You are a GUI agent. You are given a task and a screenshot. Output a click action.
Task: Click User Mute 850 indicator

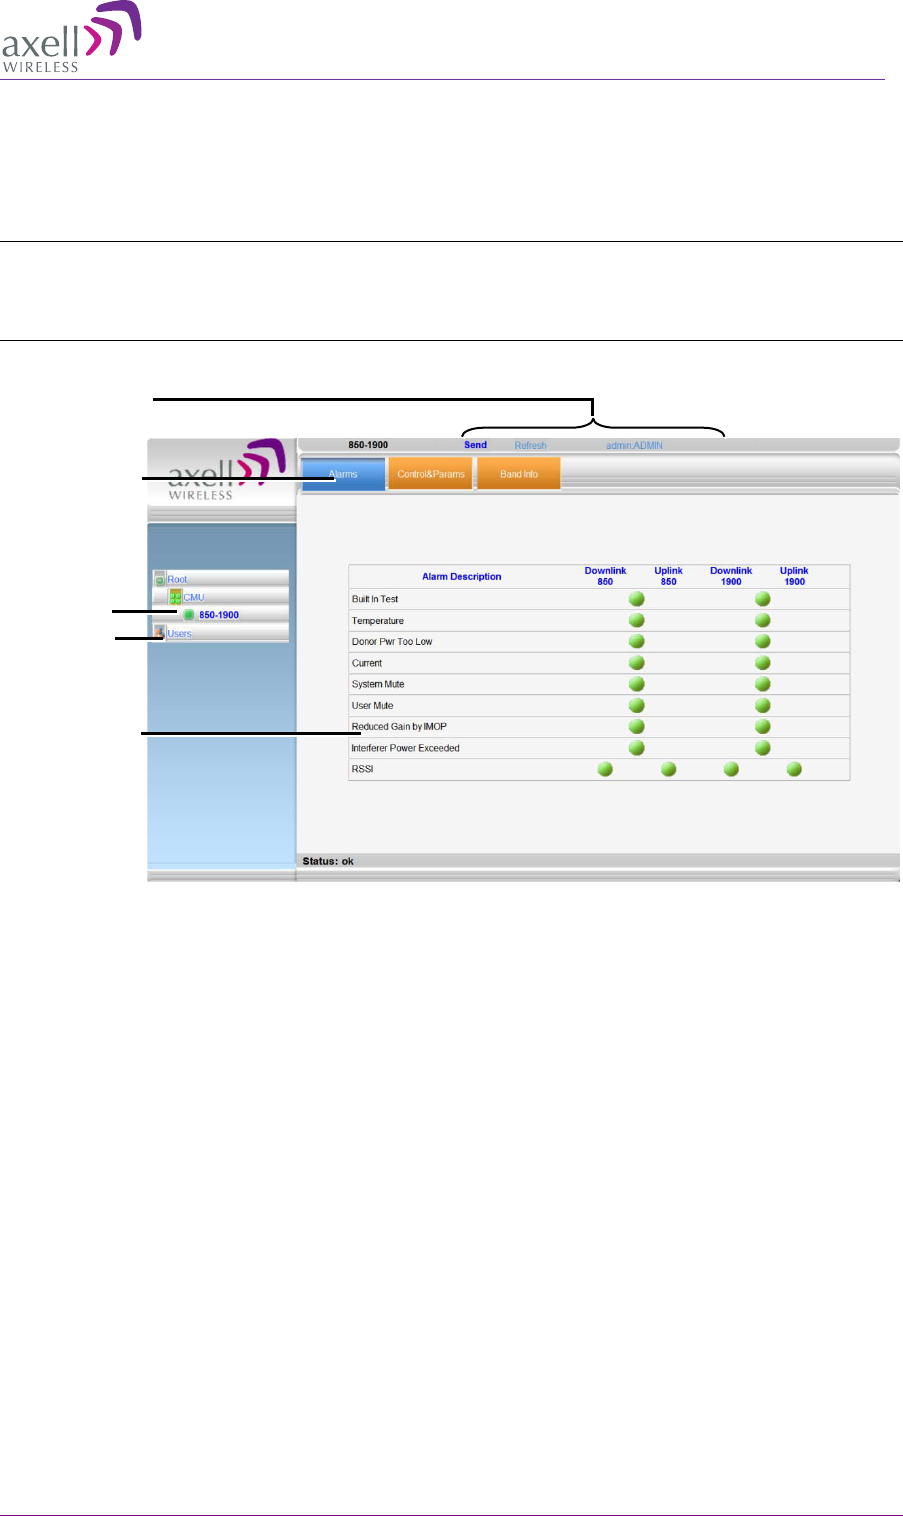tap(636, 705)
